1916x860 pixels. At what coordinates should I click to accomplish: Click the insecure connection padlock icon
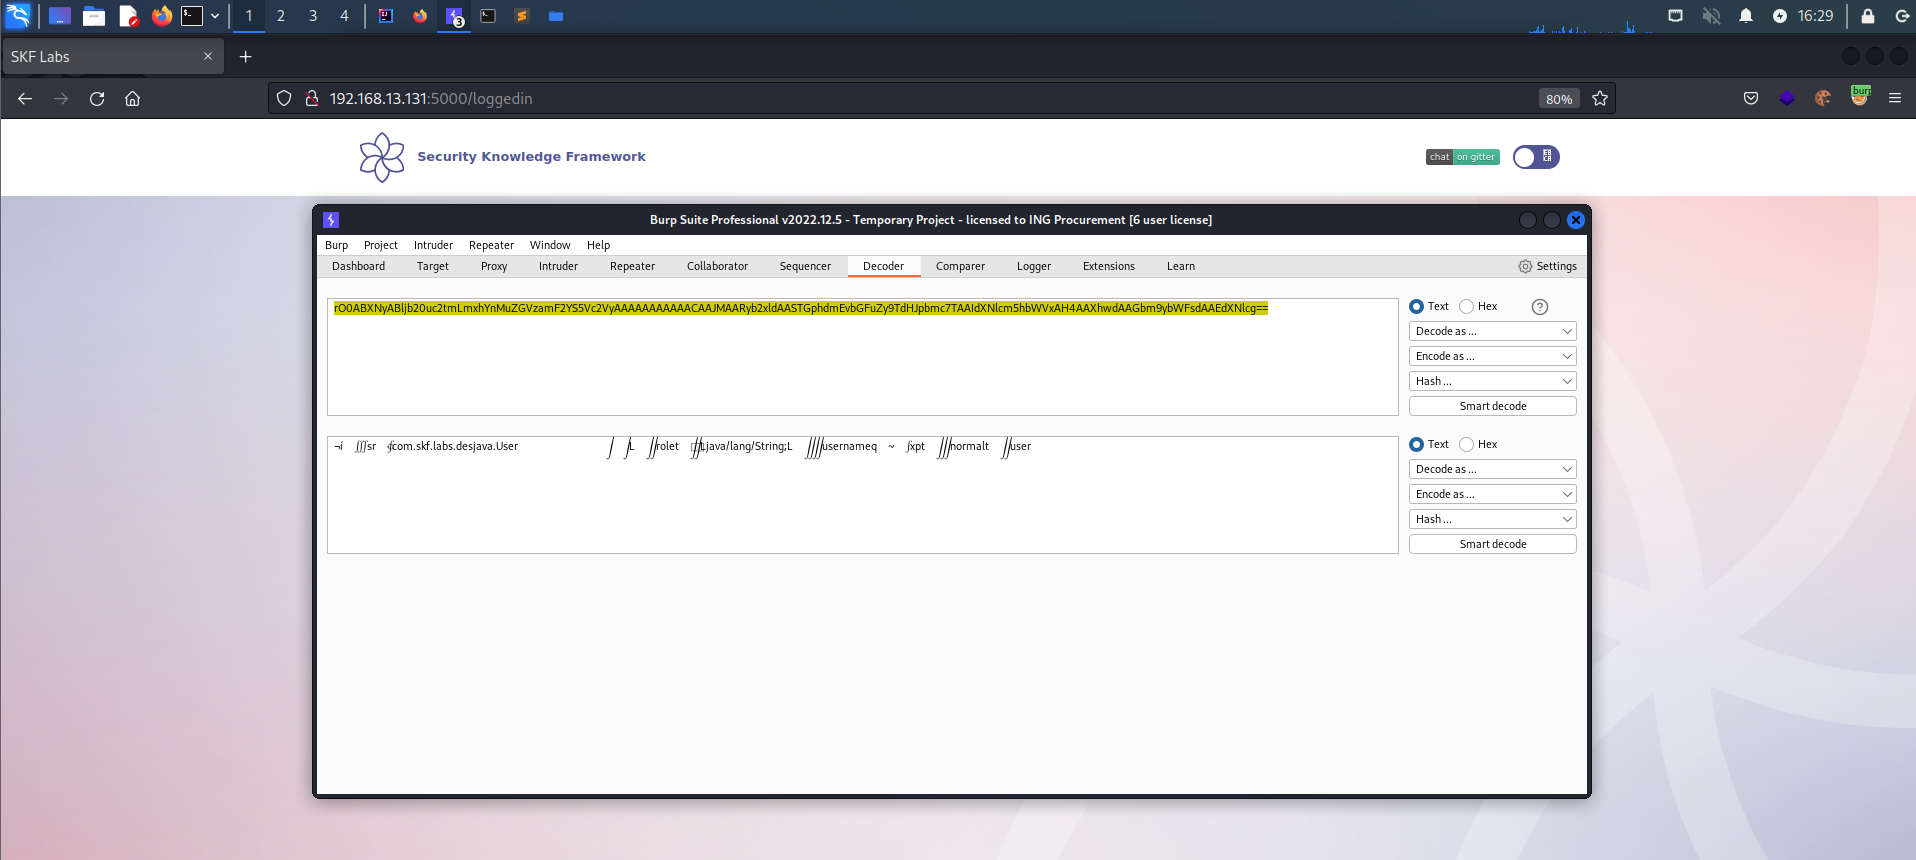pos(312,98)
